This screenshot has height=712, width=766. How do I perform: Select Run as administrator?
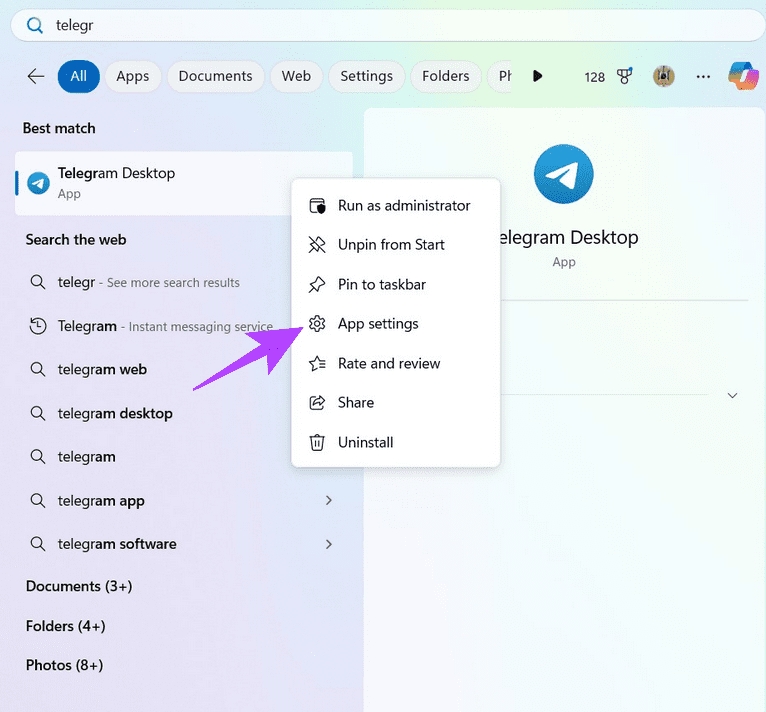click(x=403, y=205)
